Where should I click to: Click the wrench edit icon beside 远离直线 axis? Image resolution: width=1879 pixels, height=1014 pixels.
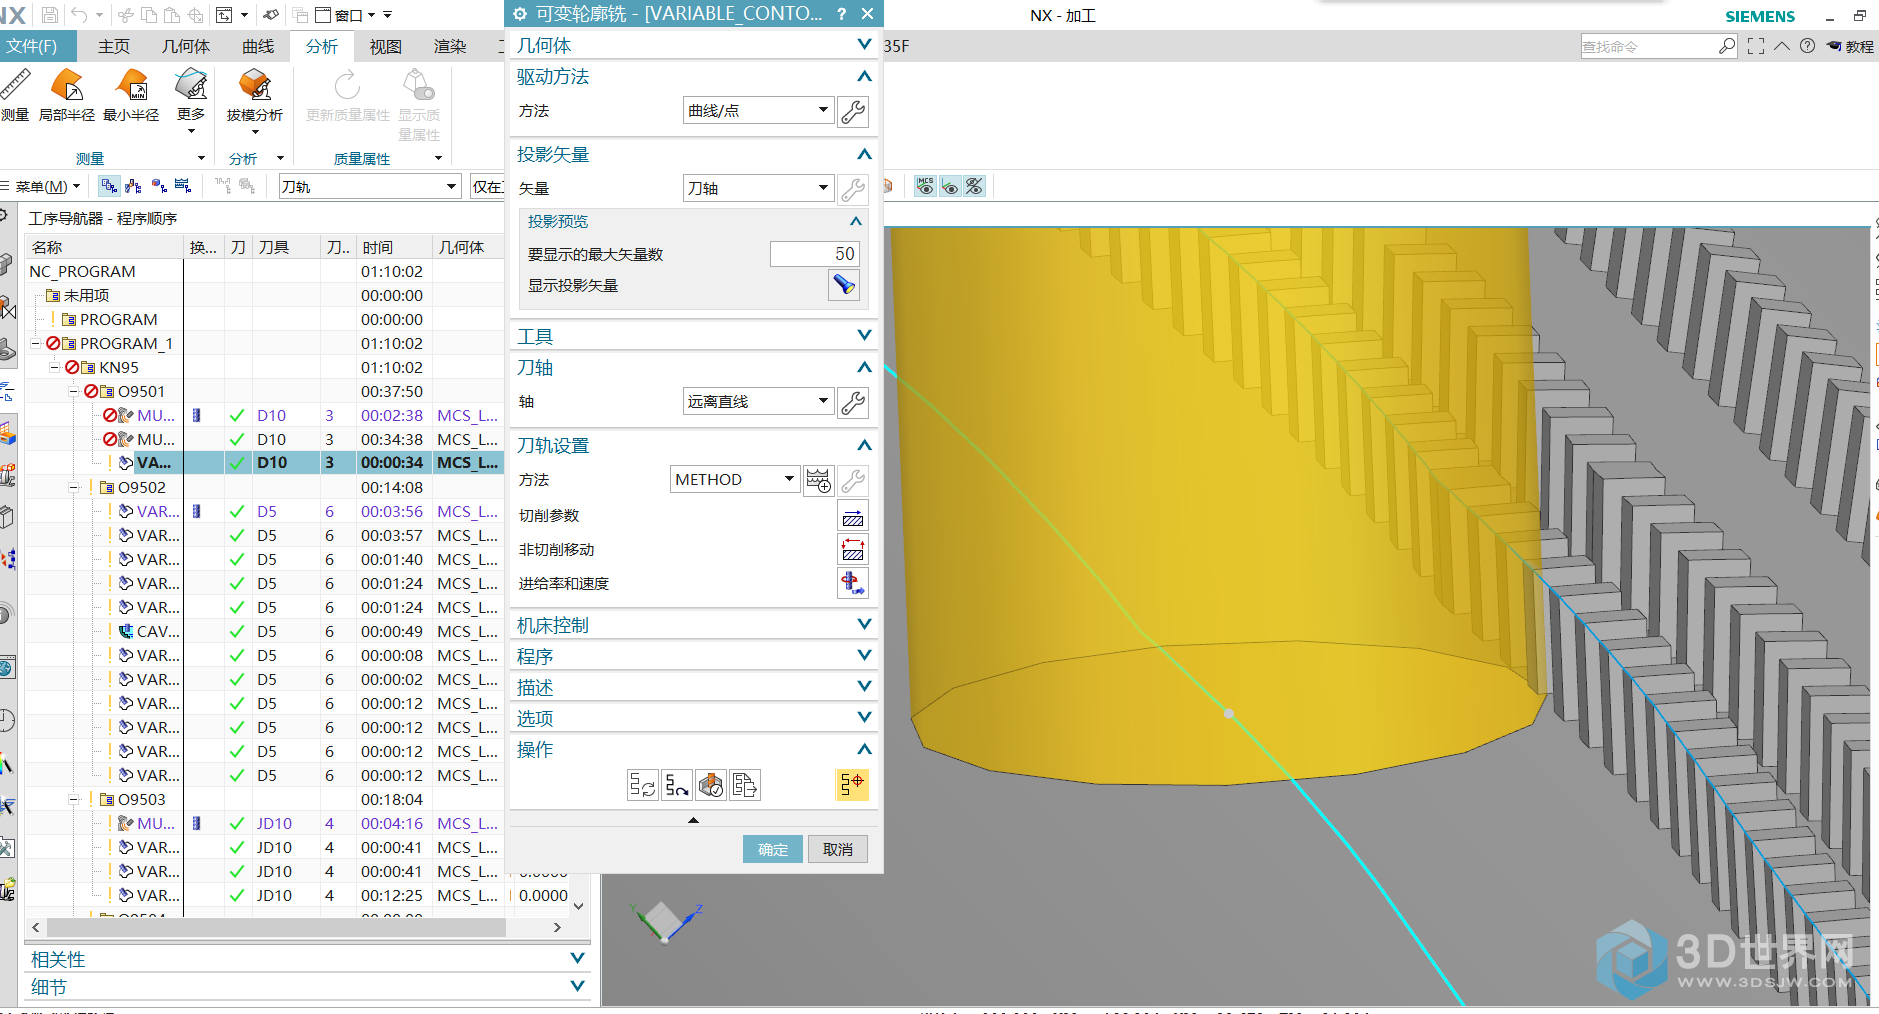tap(853, 402)
